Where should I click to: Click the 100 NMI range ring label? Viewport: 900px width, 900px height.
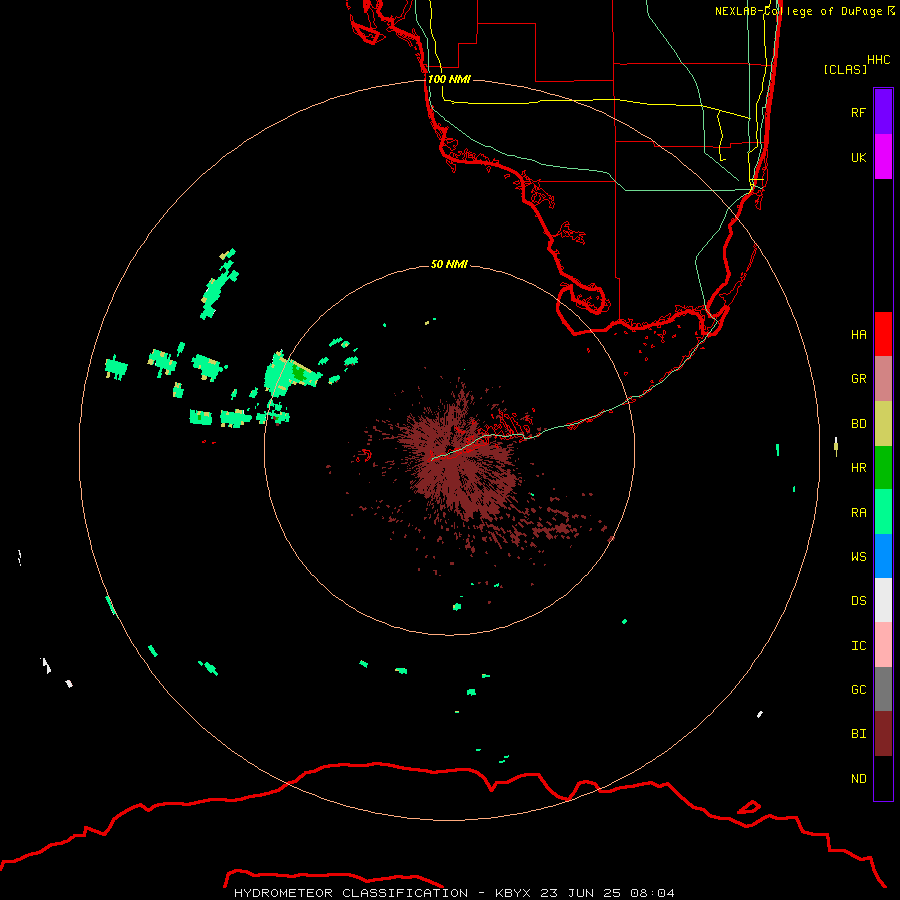click(x=449, y=79)
